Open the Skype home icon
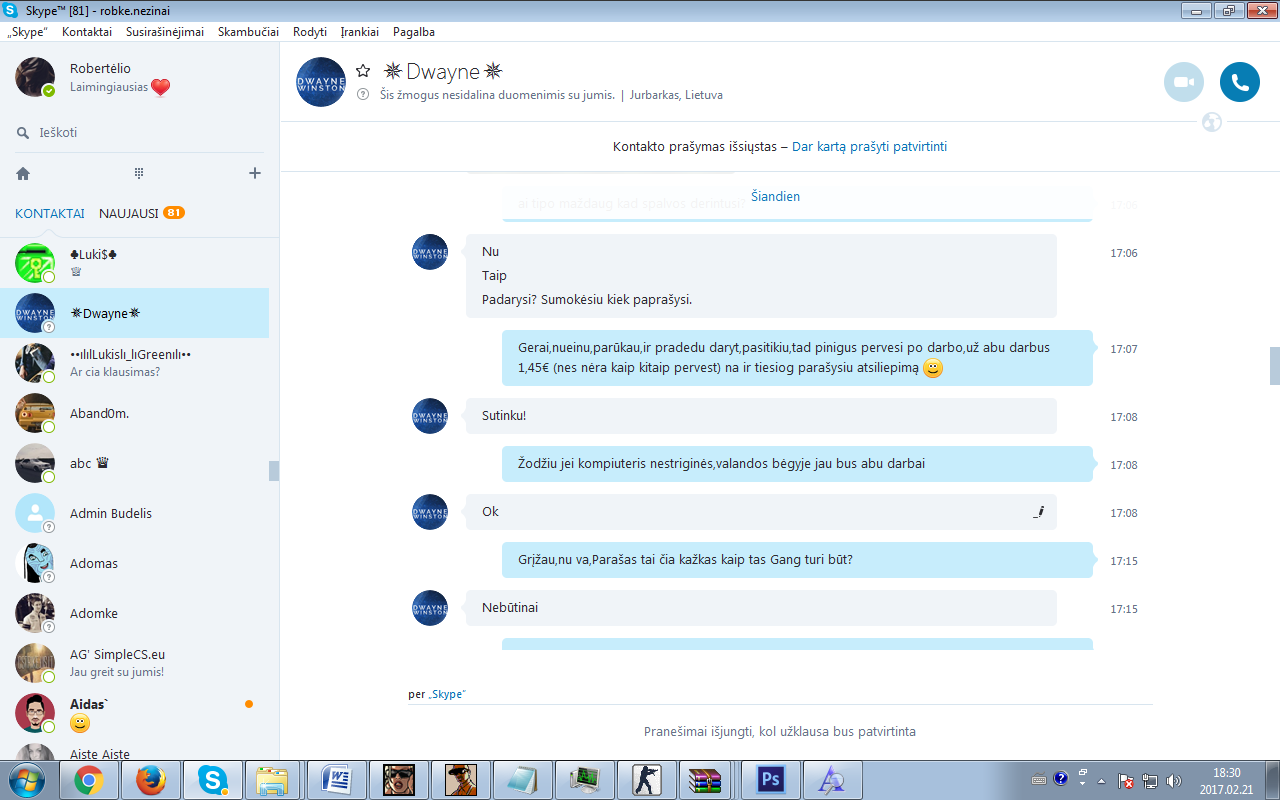 23,173
